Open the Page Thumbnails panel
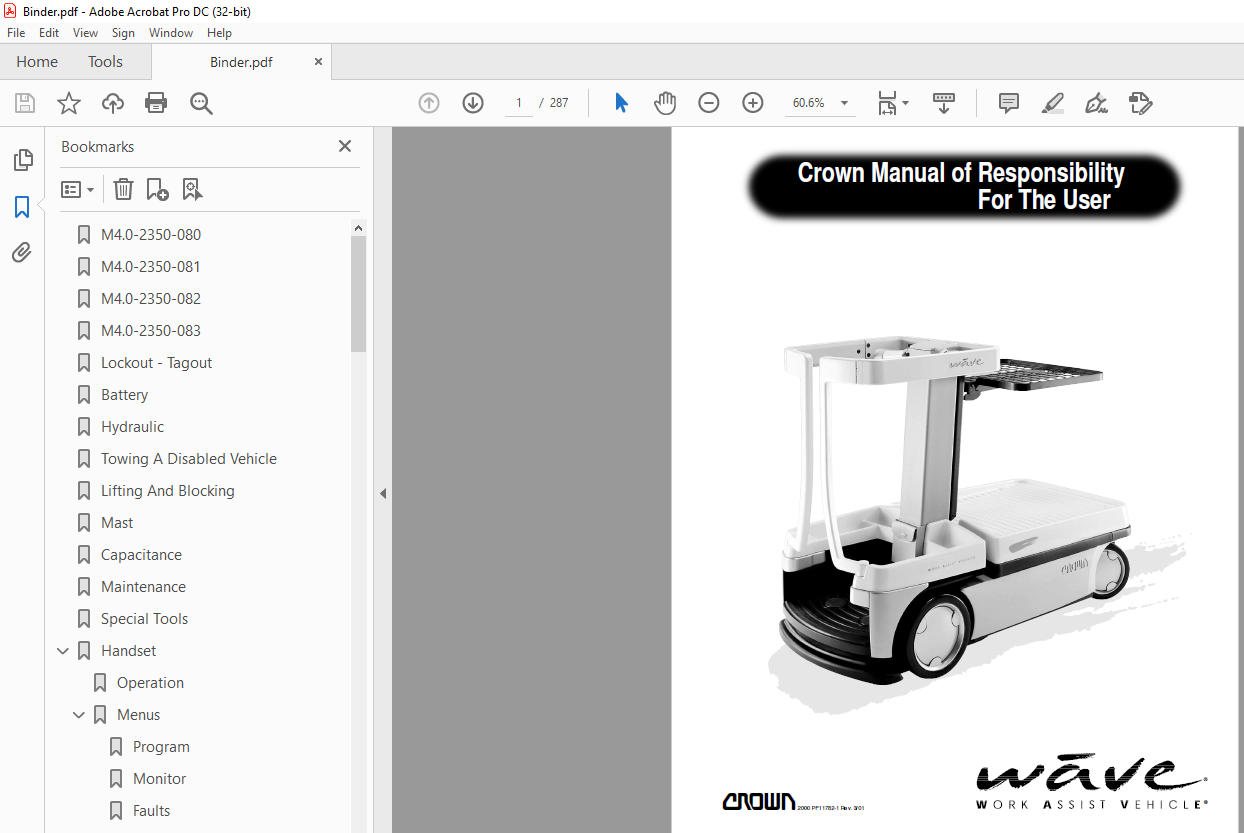1244x833 pixels. pos(22,160)
